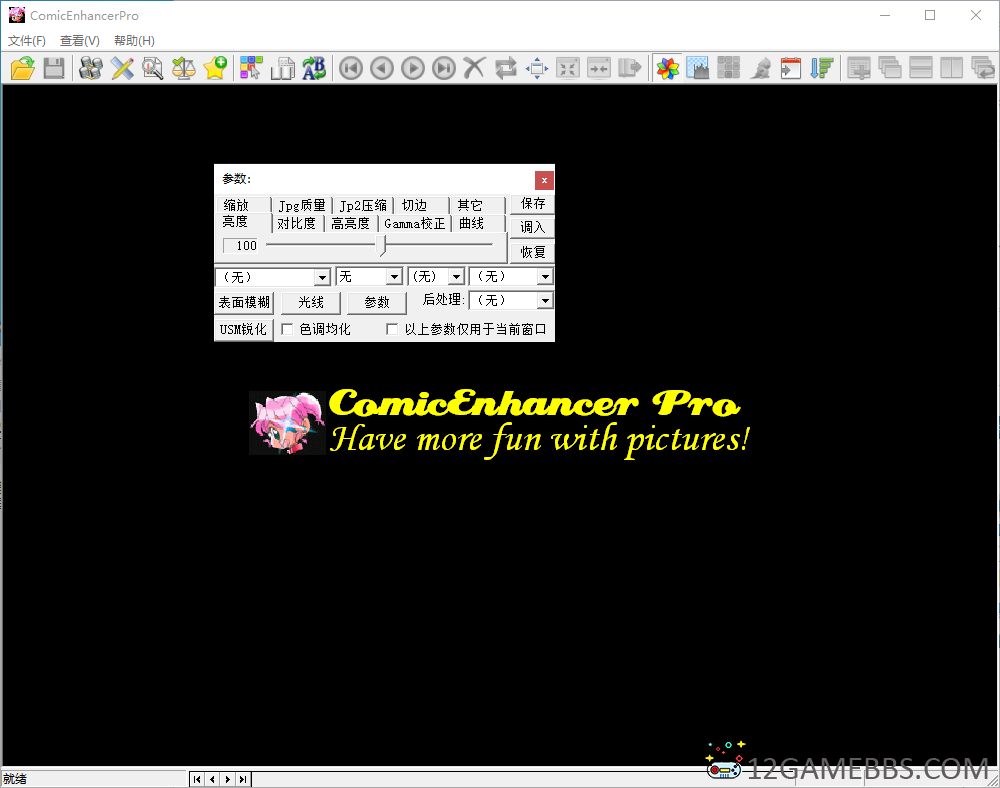Screen dimensions: 1000x788
Task: Click the AB rename icon
Action: tap(314, 68)
